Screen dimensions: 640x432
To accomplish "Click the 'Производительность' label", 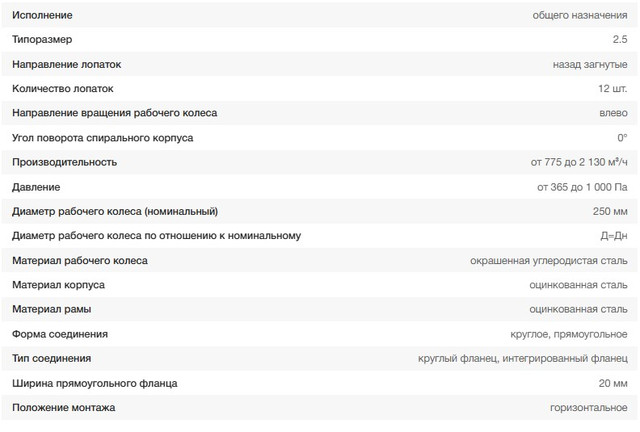I will pyautogui.click(x=64, y=162).
